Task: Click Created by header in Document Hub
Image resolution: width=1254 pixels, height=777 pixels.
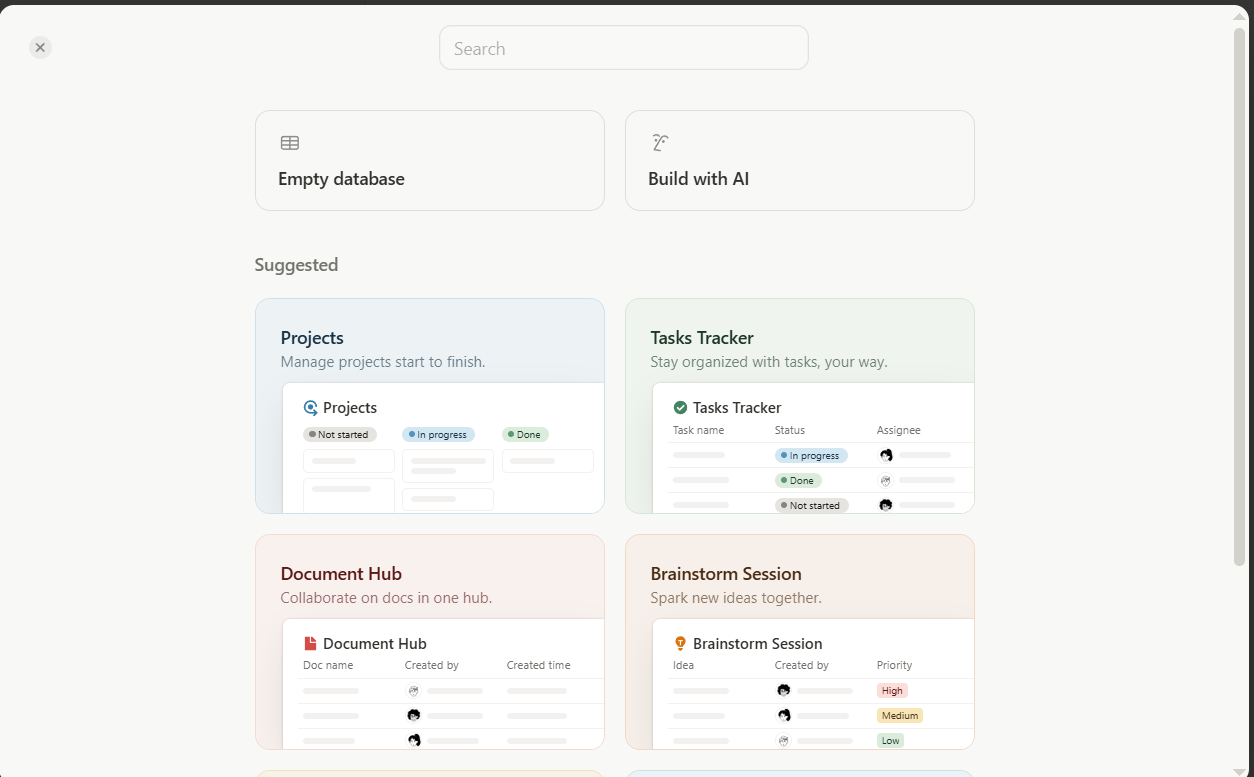Action: 432,666
